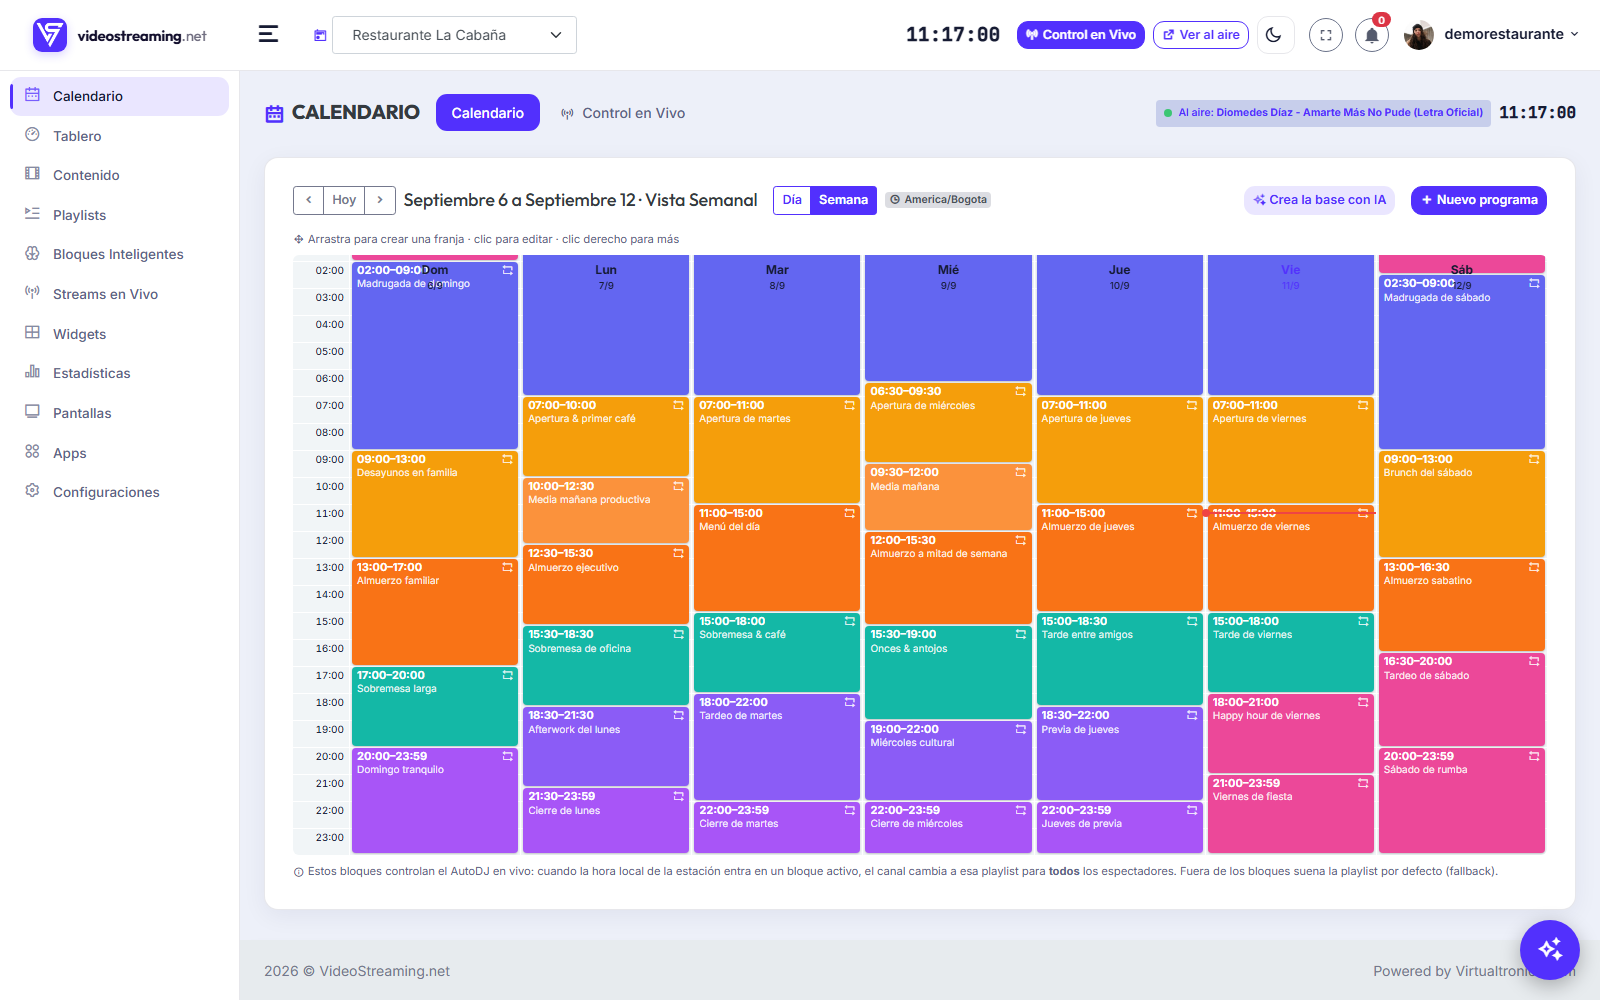Screen dimensions: 1600x1000
Task: Click the America/Bogota timezone badge
Action: point(939,200)
